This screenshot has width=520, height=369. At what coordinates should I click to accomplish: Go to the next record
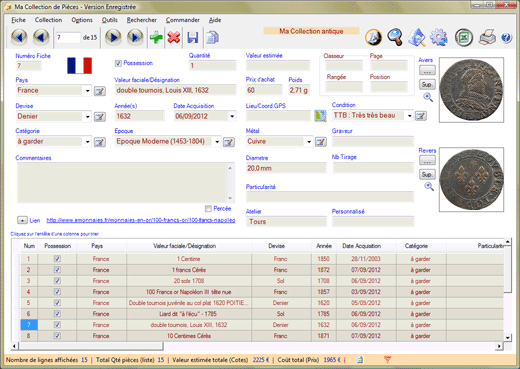coord(113,37)
